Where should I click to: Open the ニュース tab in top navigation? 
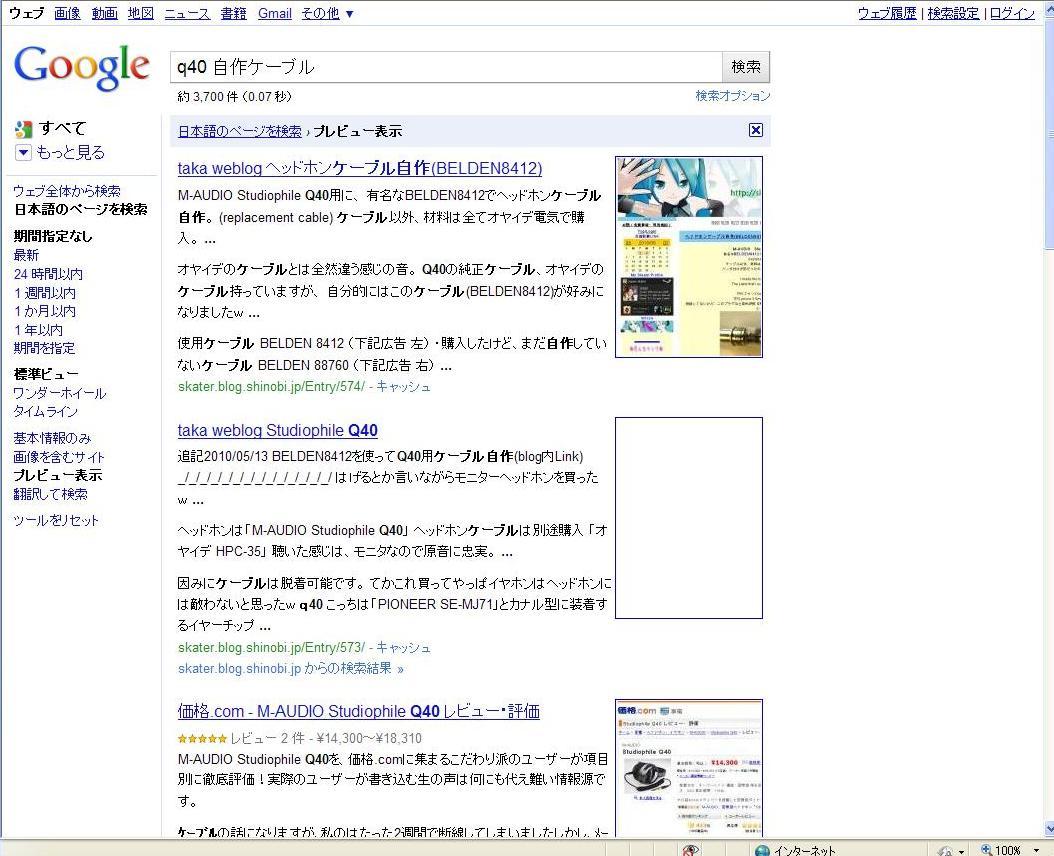pos(188,13)
